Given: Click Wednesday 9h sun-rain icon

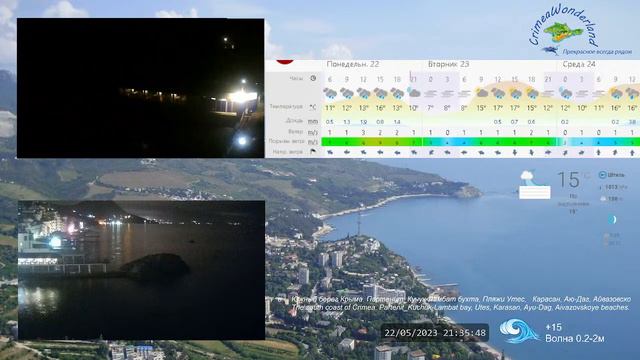Looking at the screenshot, I should point(616,93).
